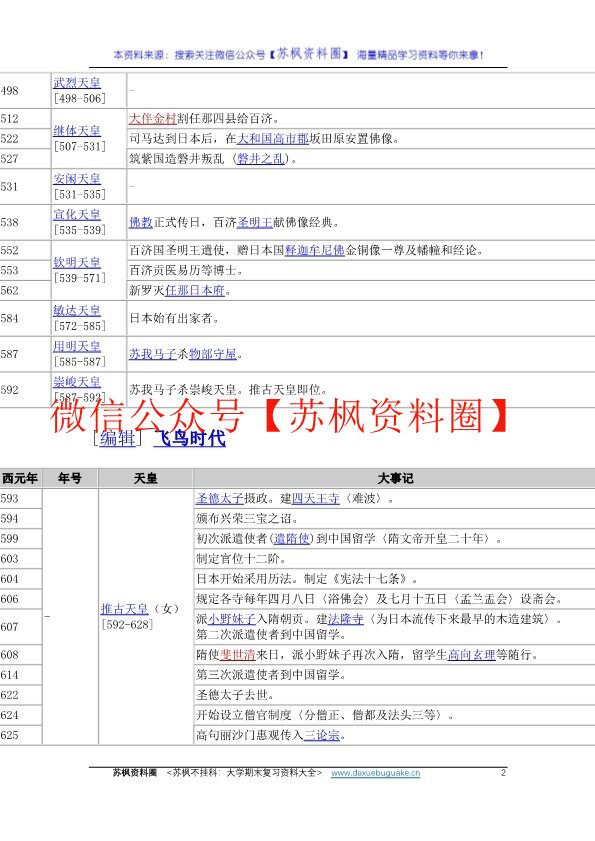The width and height of the screenshot is (595, 841).
Task: Open the 四天王寺 link
Action: [x=315, y=499]
